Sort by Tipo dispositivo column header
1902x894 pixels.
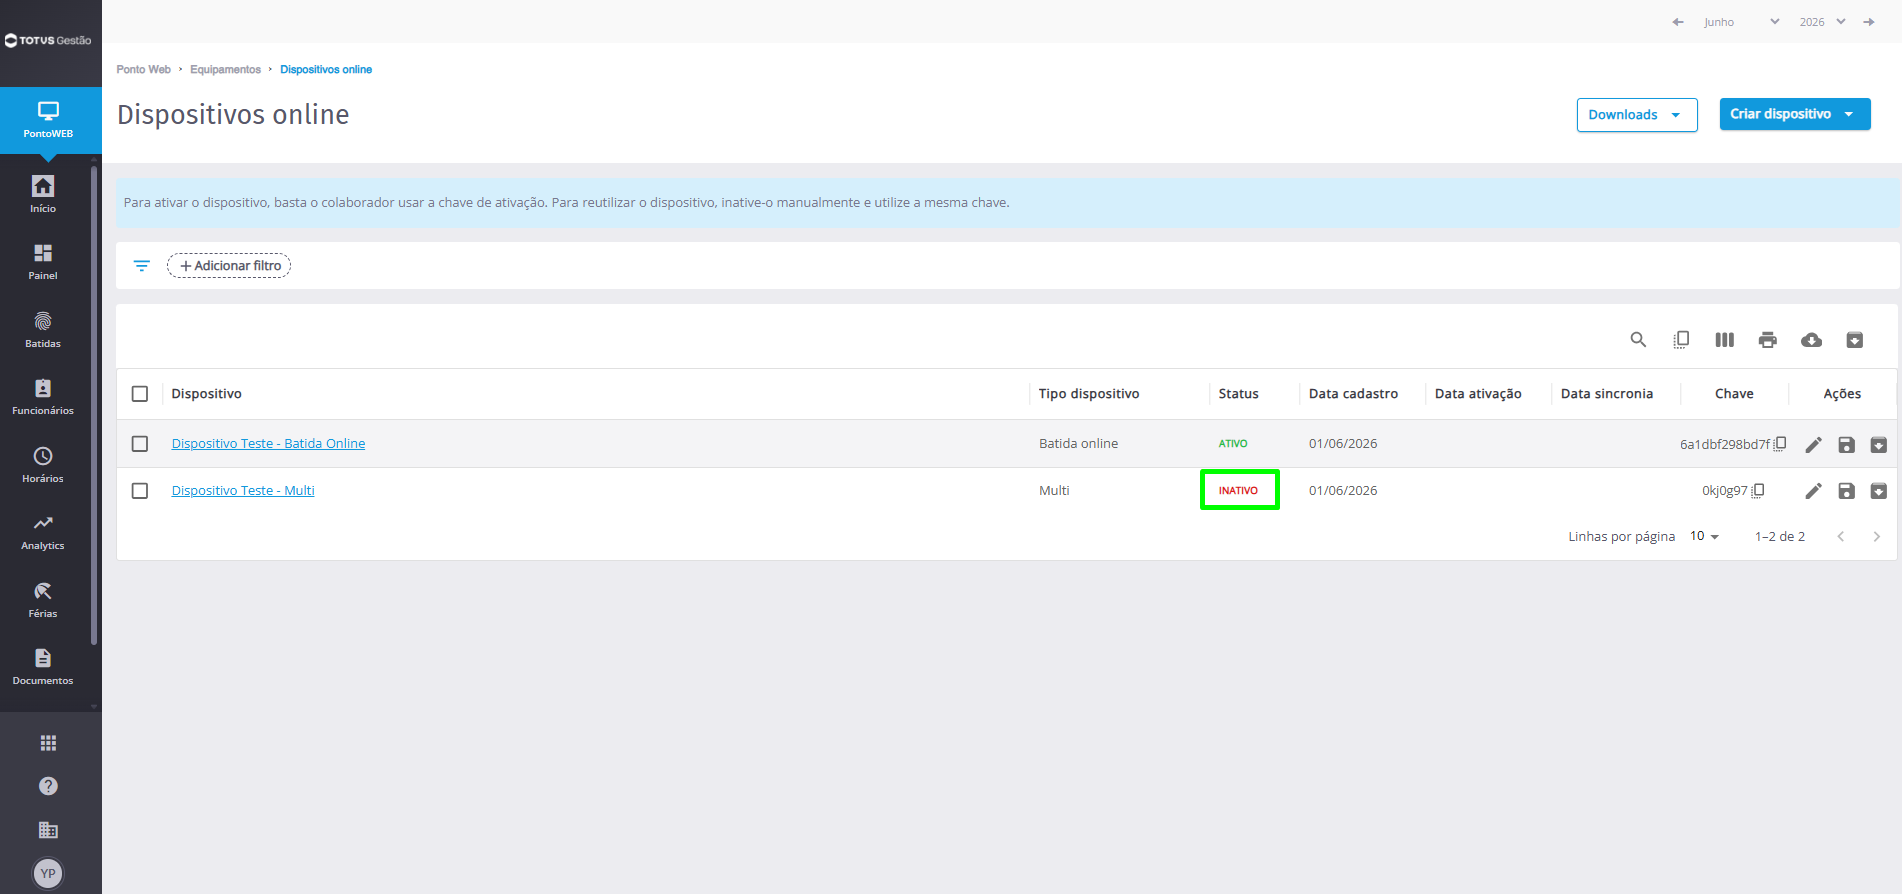[x=1089, y=394]
